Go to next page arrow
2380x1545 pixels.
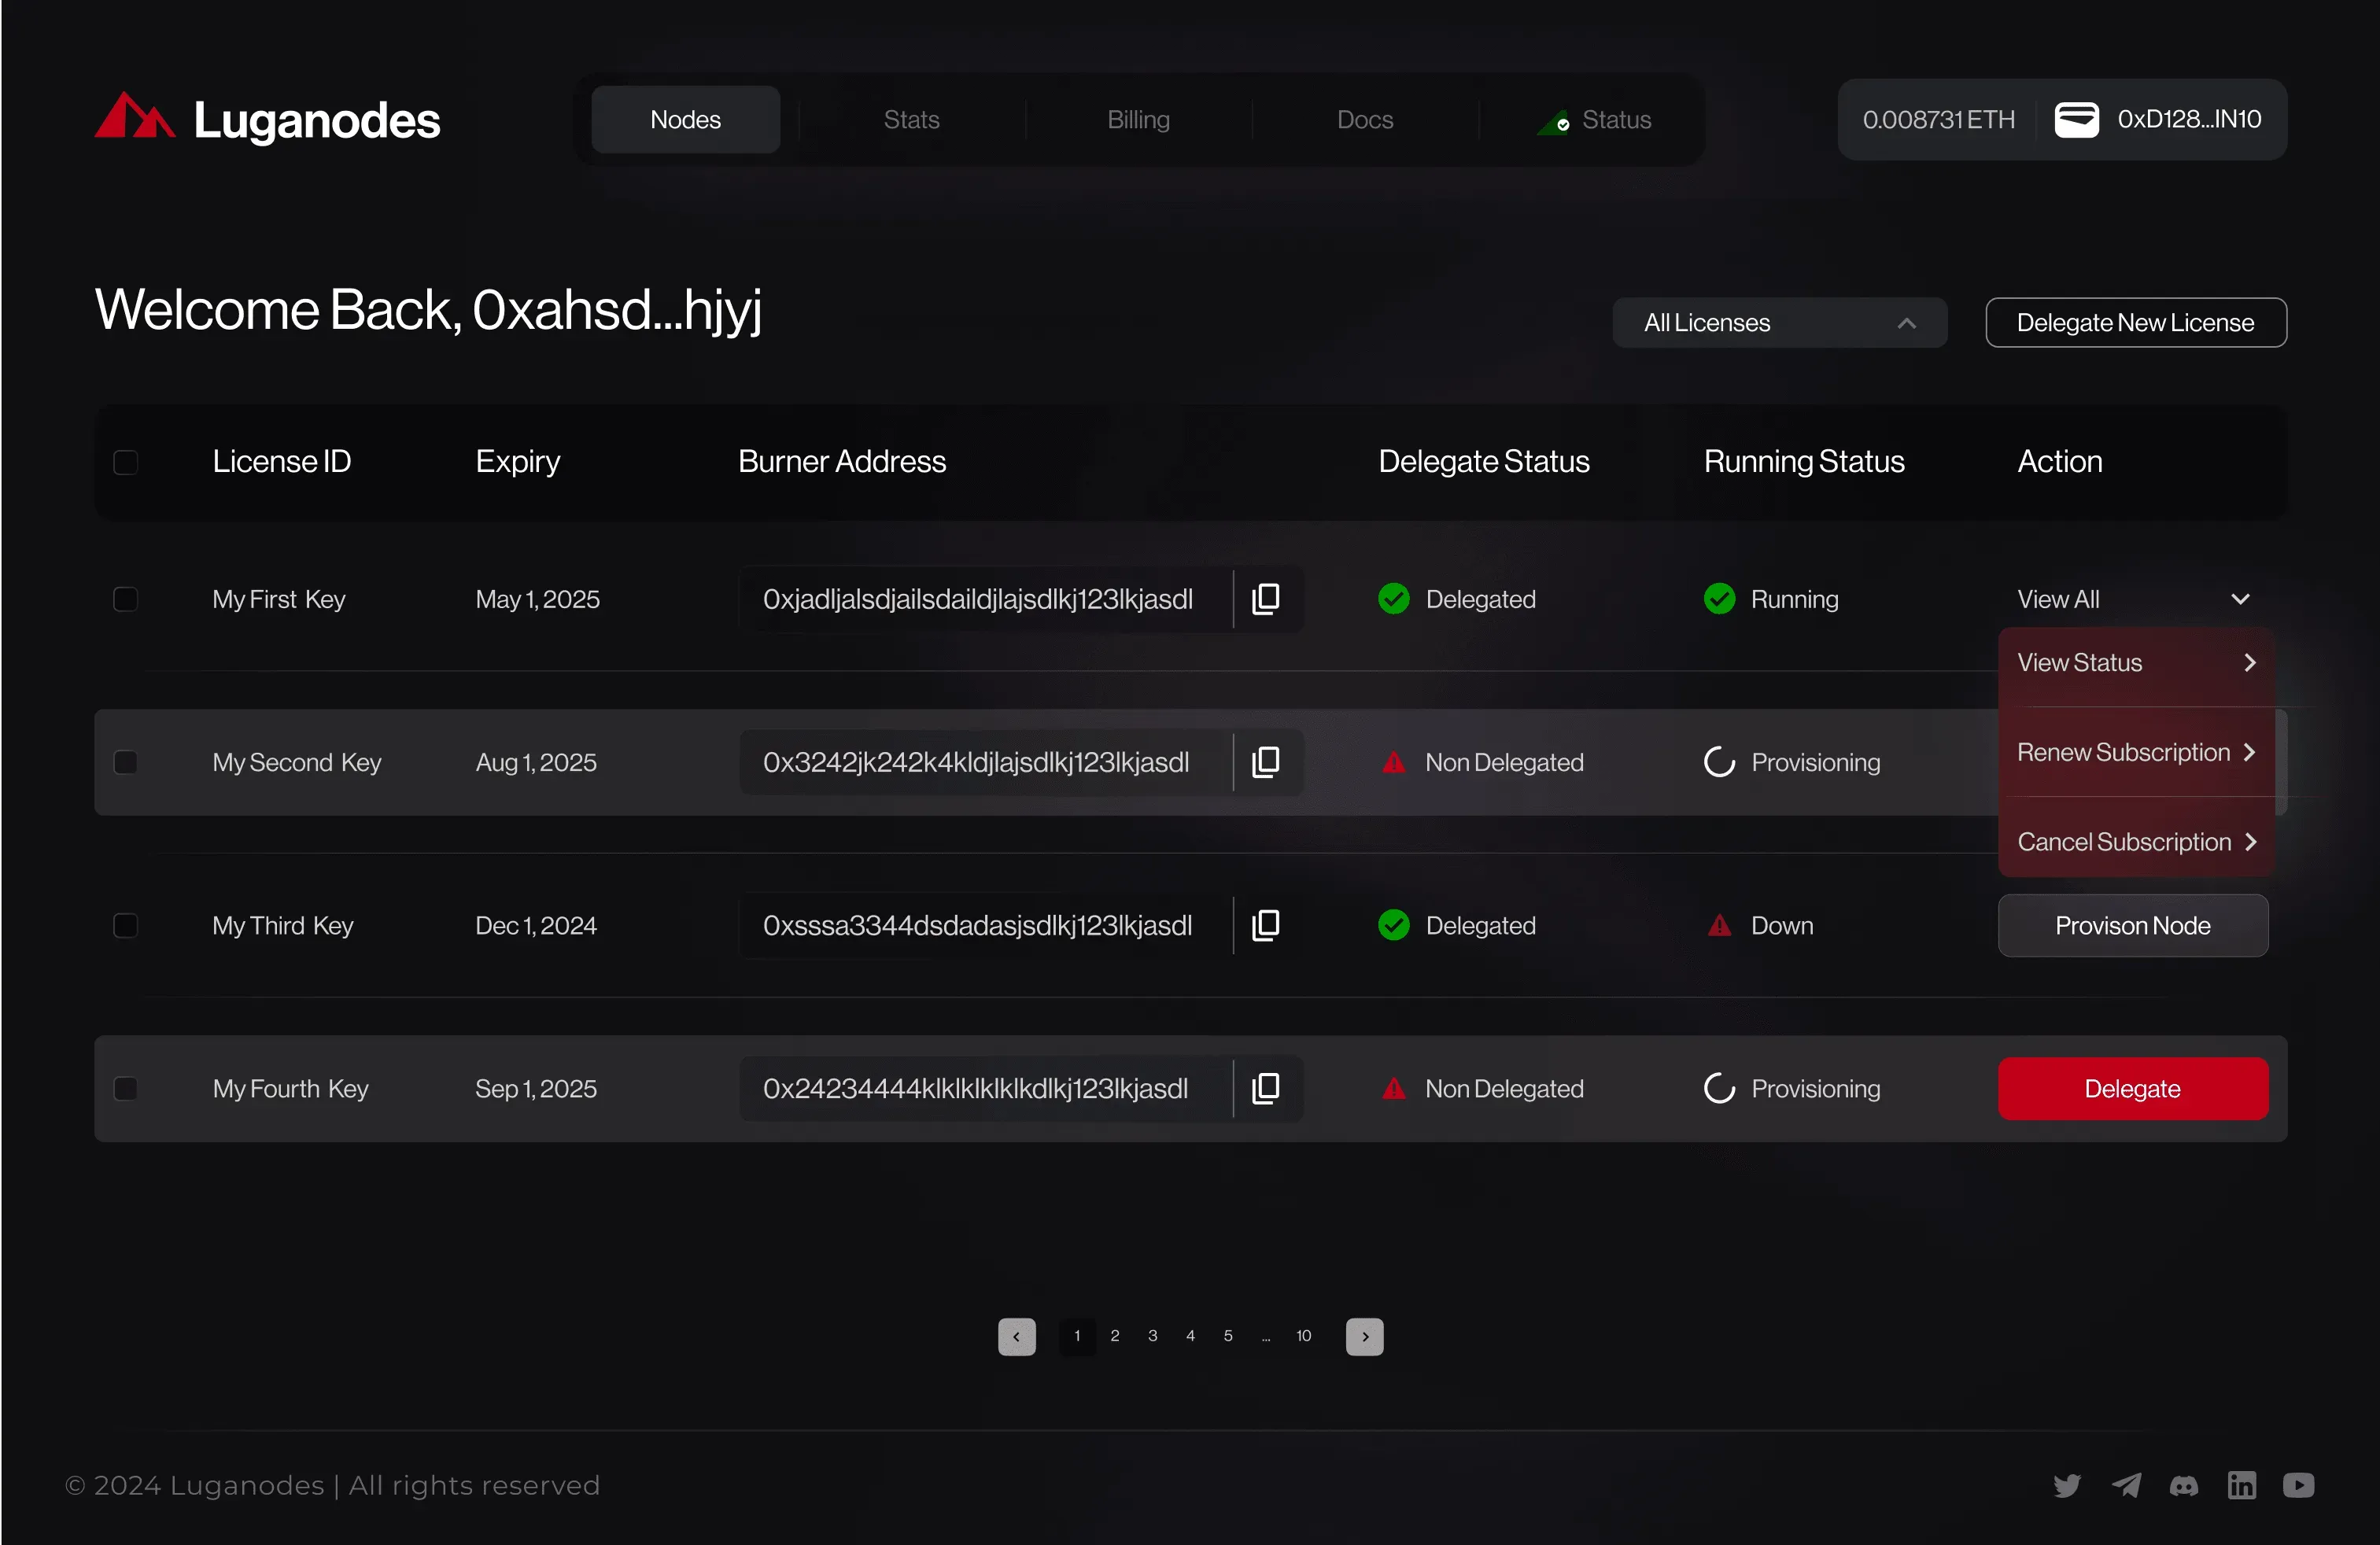tap(1365, 1336)
